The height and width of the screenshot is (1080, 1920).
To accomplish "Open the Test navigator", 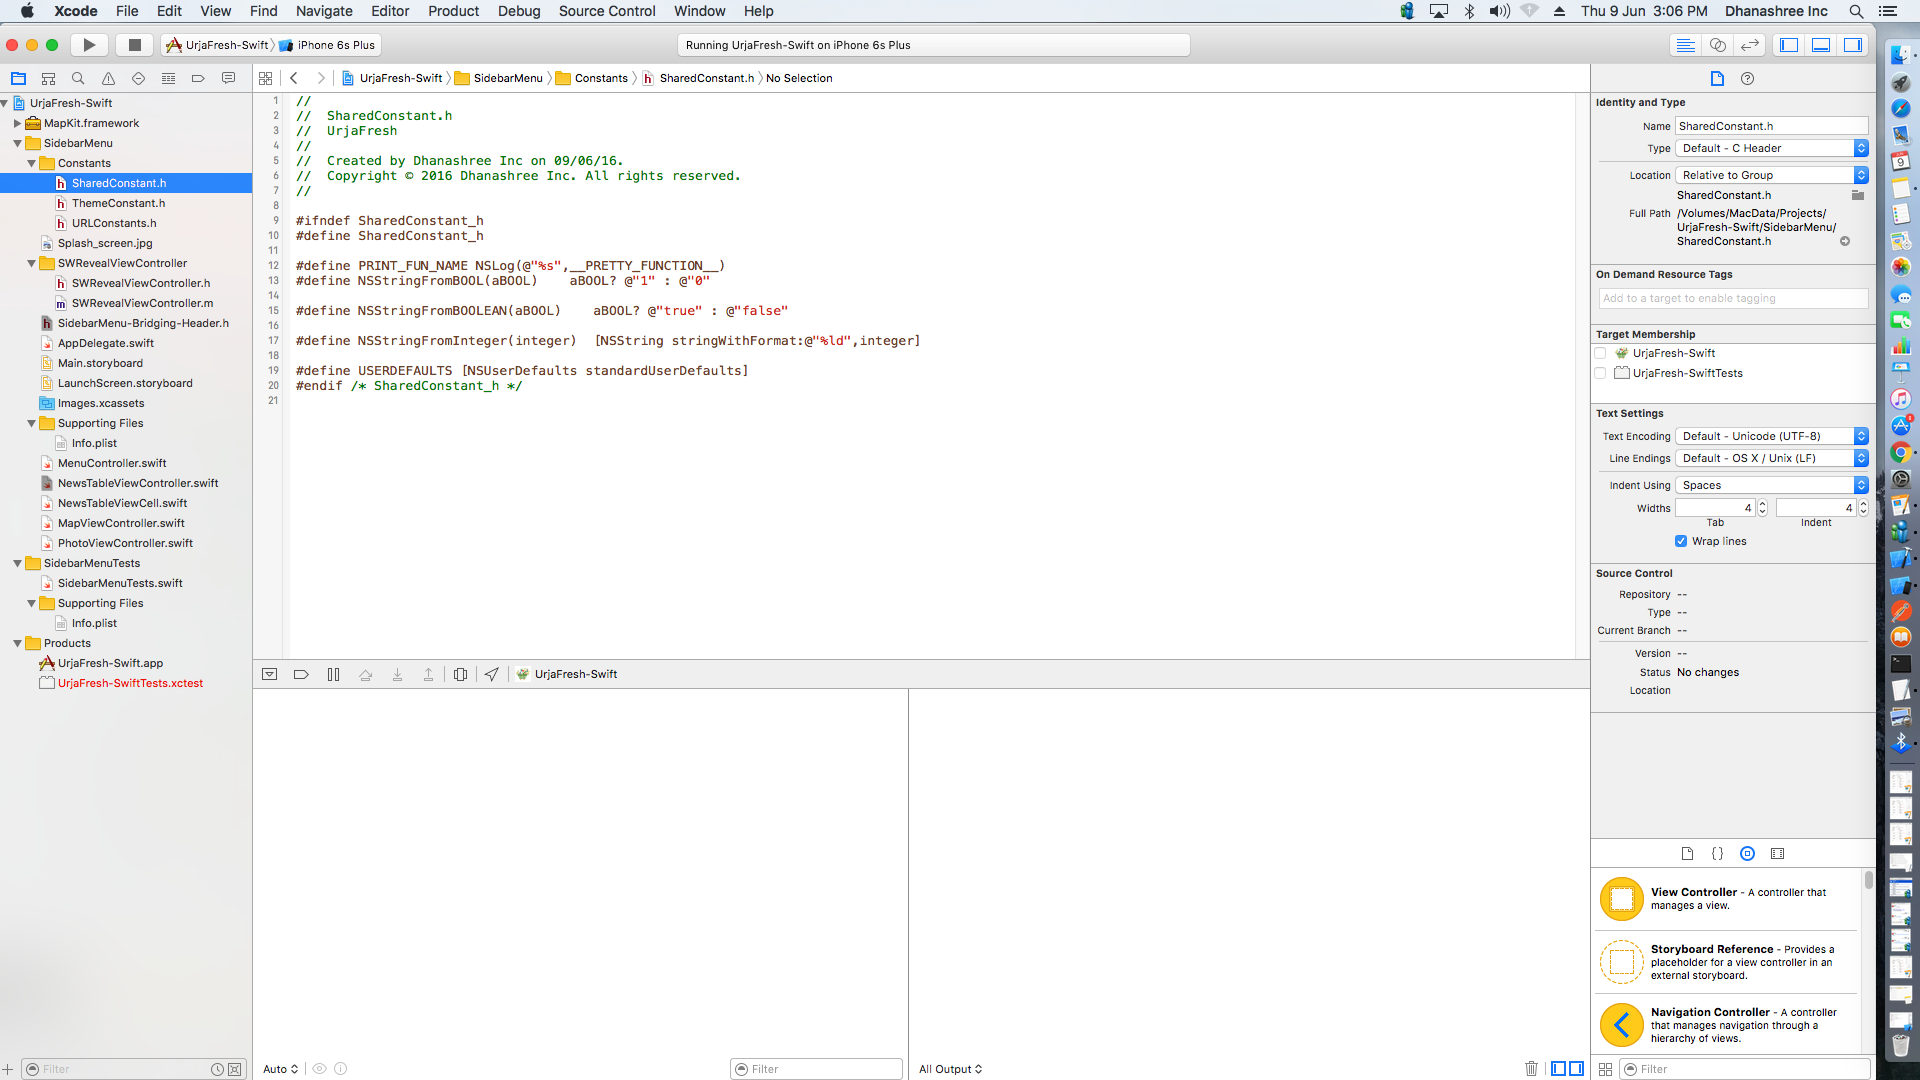I will (138, 78).
